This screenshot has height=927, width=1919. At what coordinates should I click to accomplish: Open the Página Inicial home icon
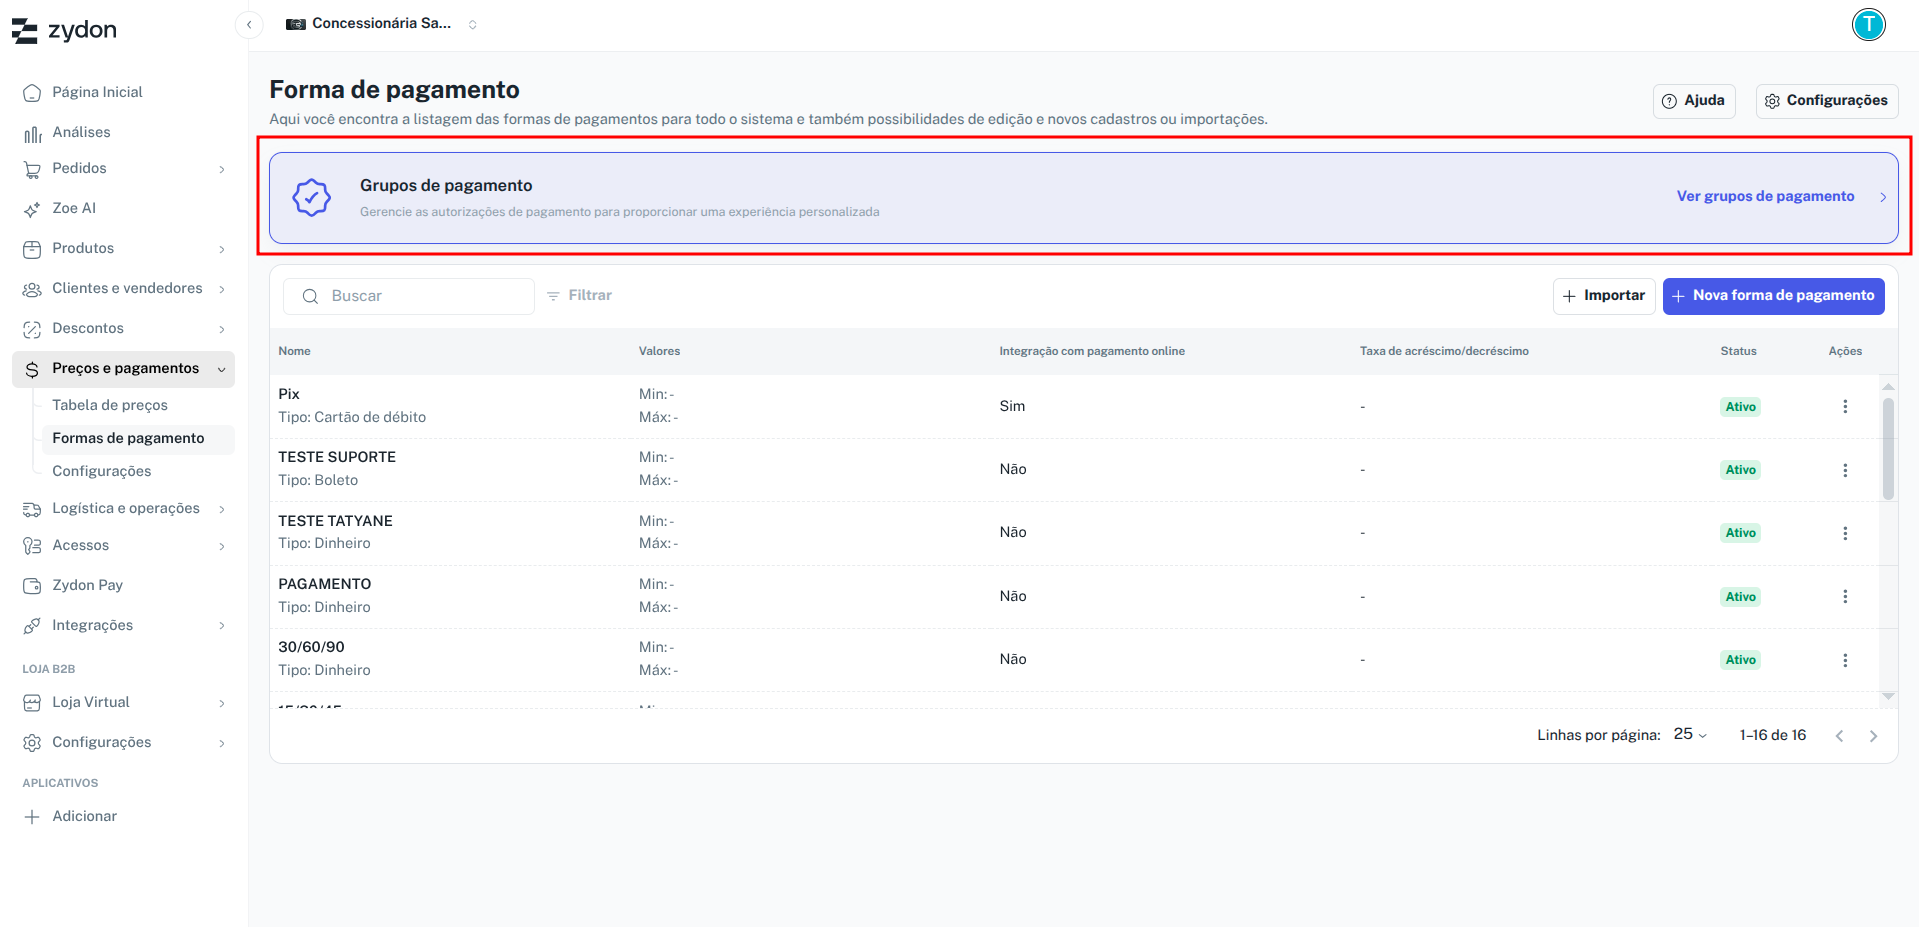[32, 92]
